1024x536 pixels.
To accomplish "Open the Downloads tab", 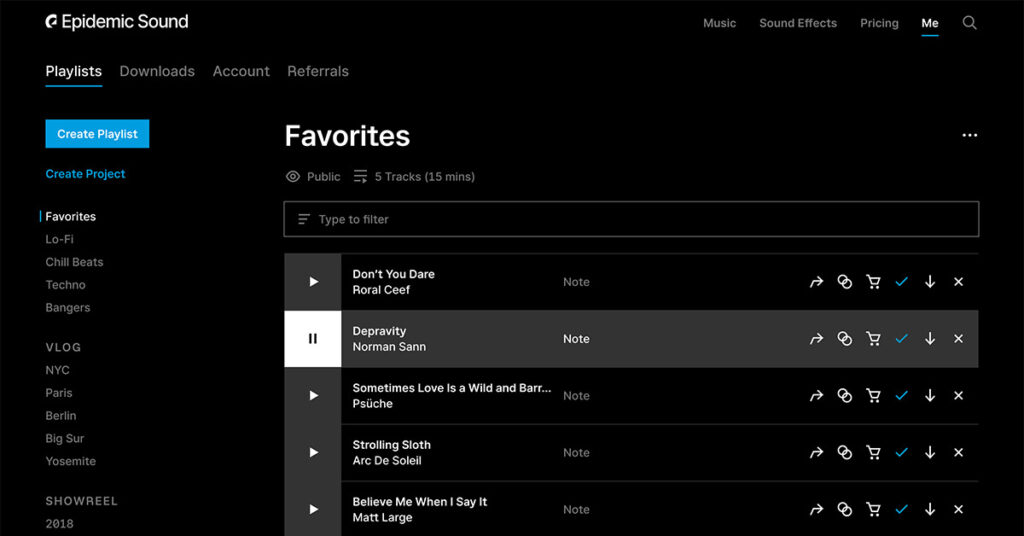I will (x=157, y=71).
